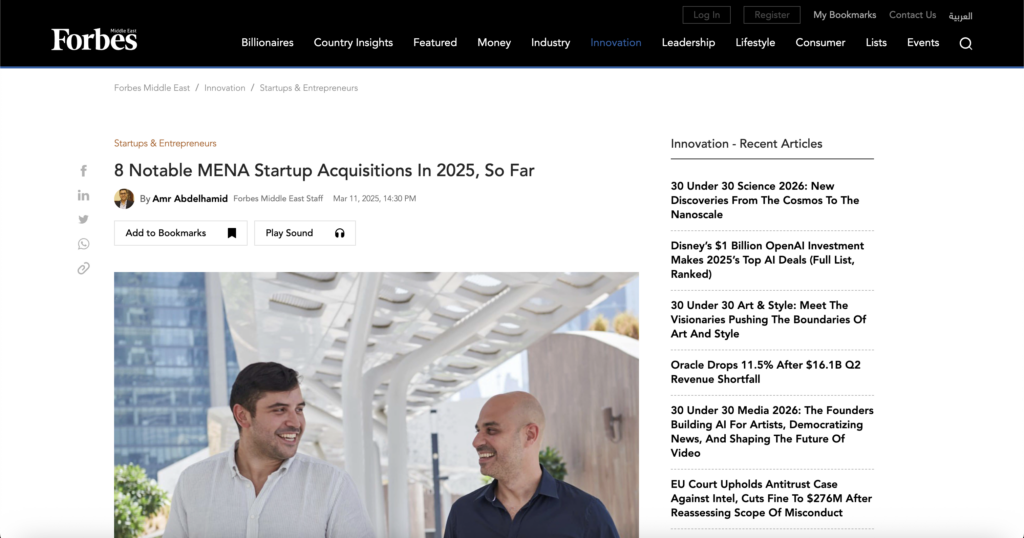The image size is (1024, 538).
Task: Switch language to Arabic
Action: click(960, 16)
